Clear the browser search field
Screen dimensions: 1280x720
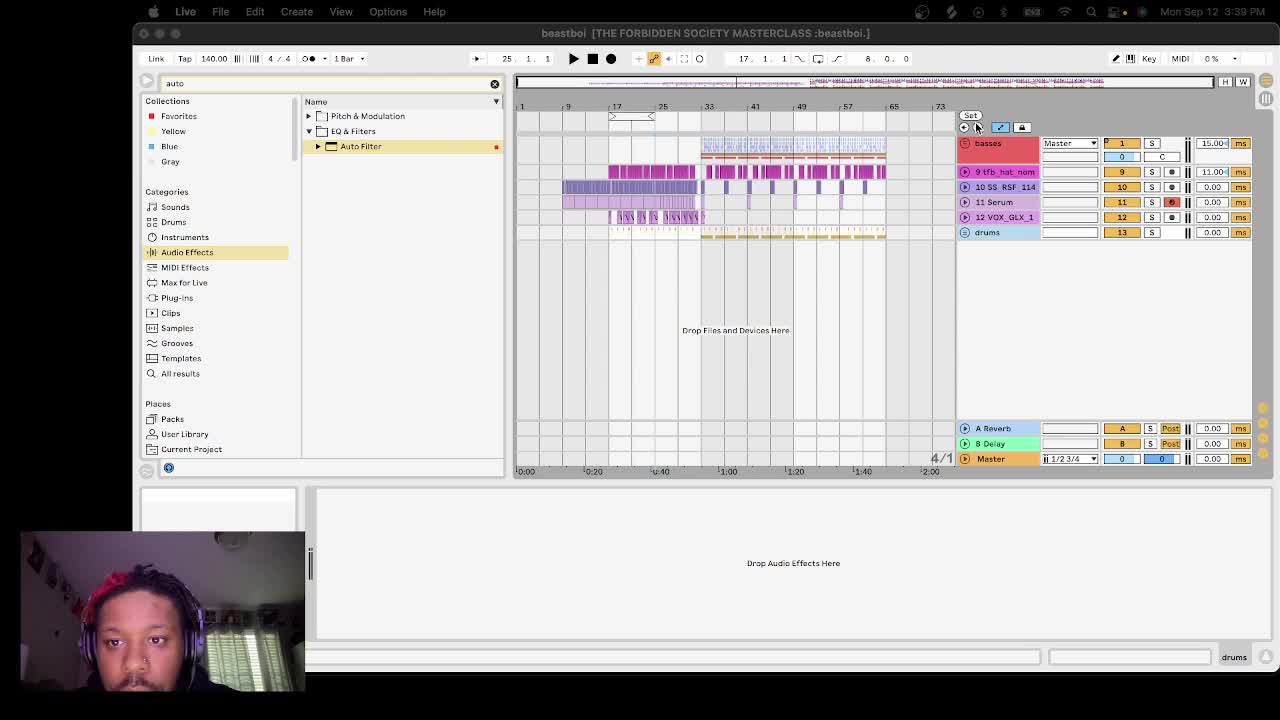point(494,84)
